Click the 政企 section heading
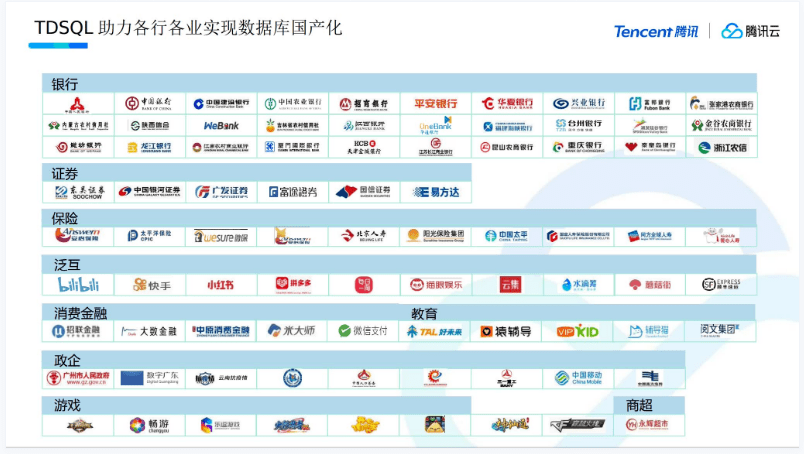The image size is (804, 454). [x=67, y=360]
